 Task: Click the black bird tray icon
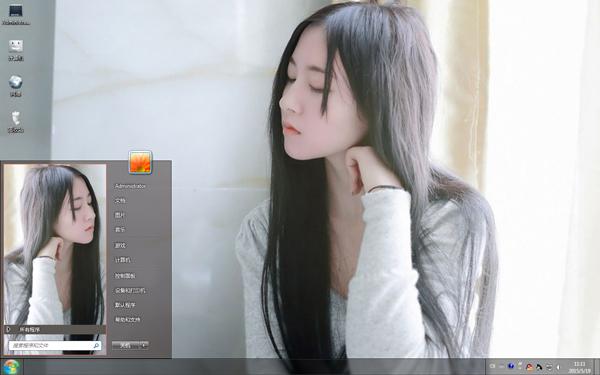point(539,367)
